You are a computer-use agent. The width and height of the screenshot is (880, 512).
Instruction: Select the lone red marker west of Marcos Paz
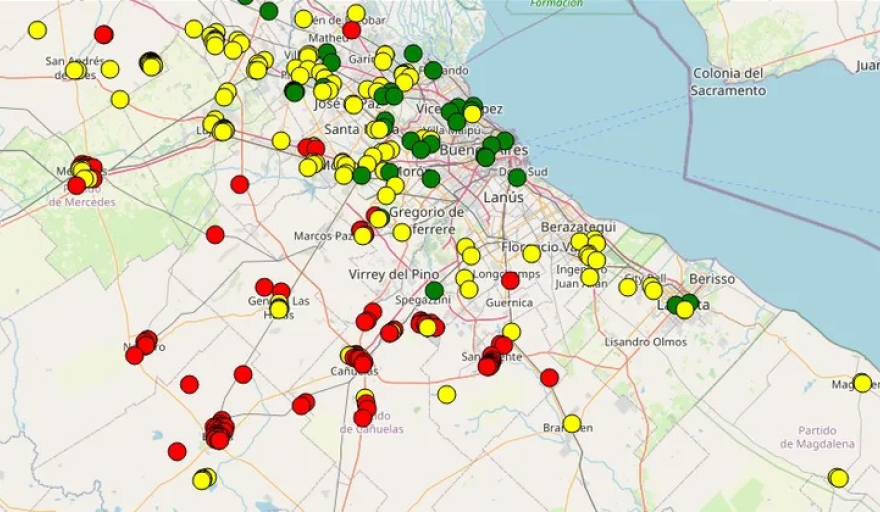215,234
